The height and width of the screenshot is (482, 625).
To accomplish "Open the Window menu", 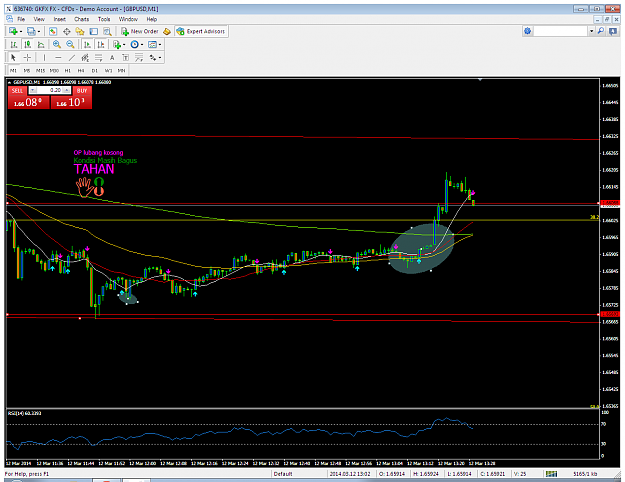I will [128, 19].
